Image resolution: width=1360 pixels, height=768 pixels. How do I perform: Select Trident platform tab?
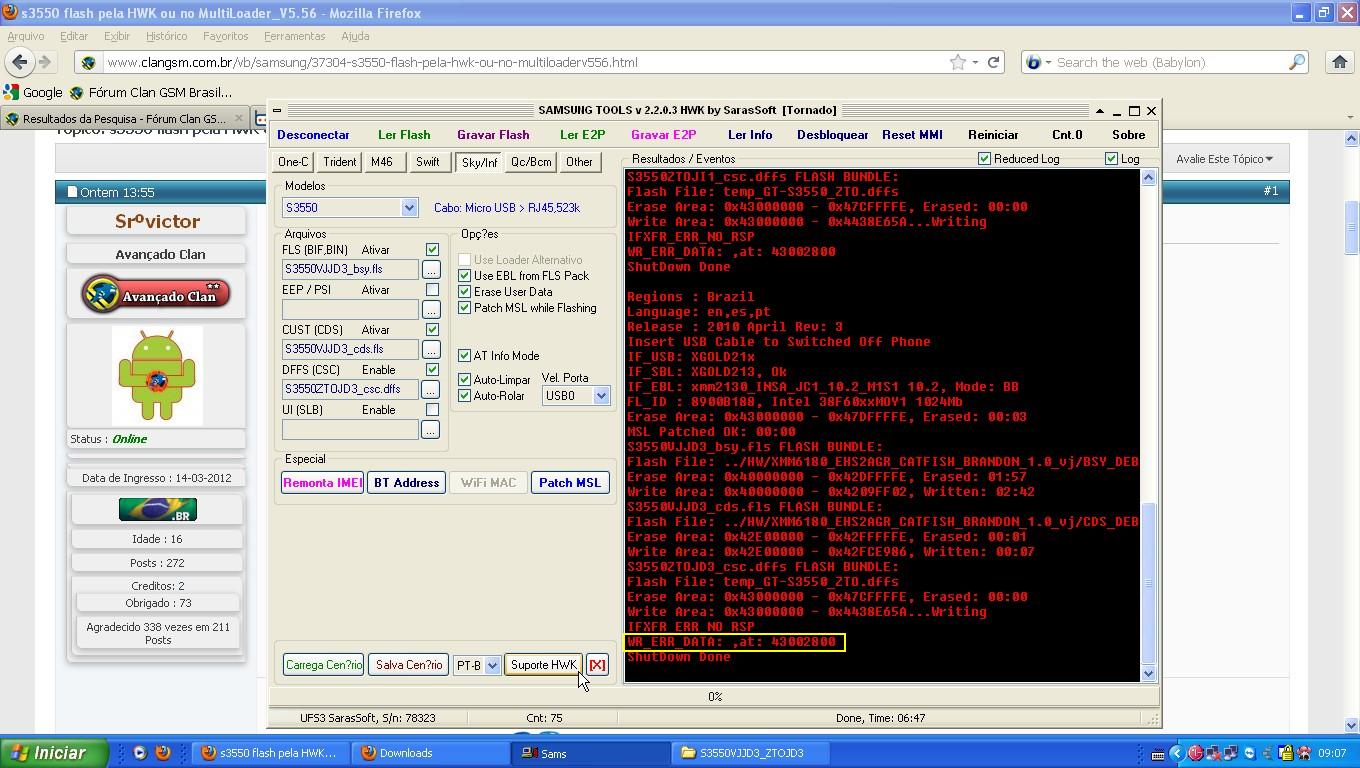[339, 162]
